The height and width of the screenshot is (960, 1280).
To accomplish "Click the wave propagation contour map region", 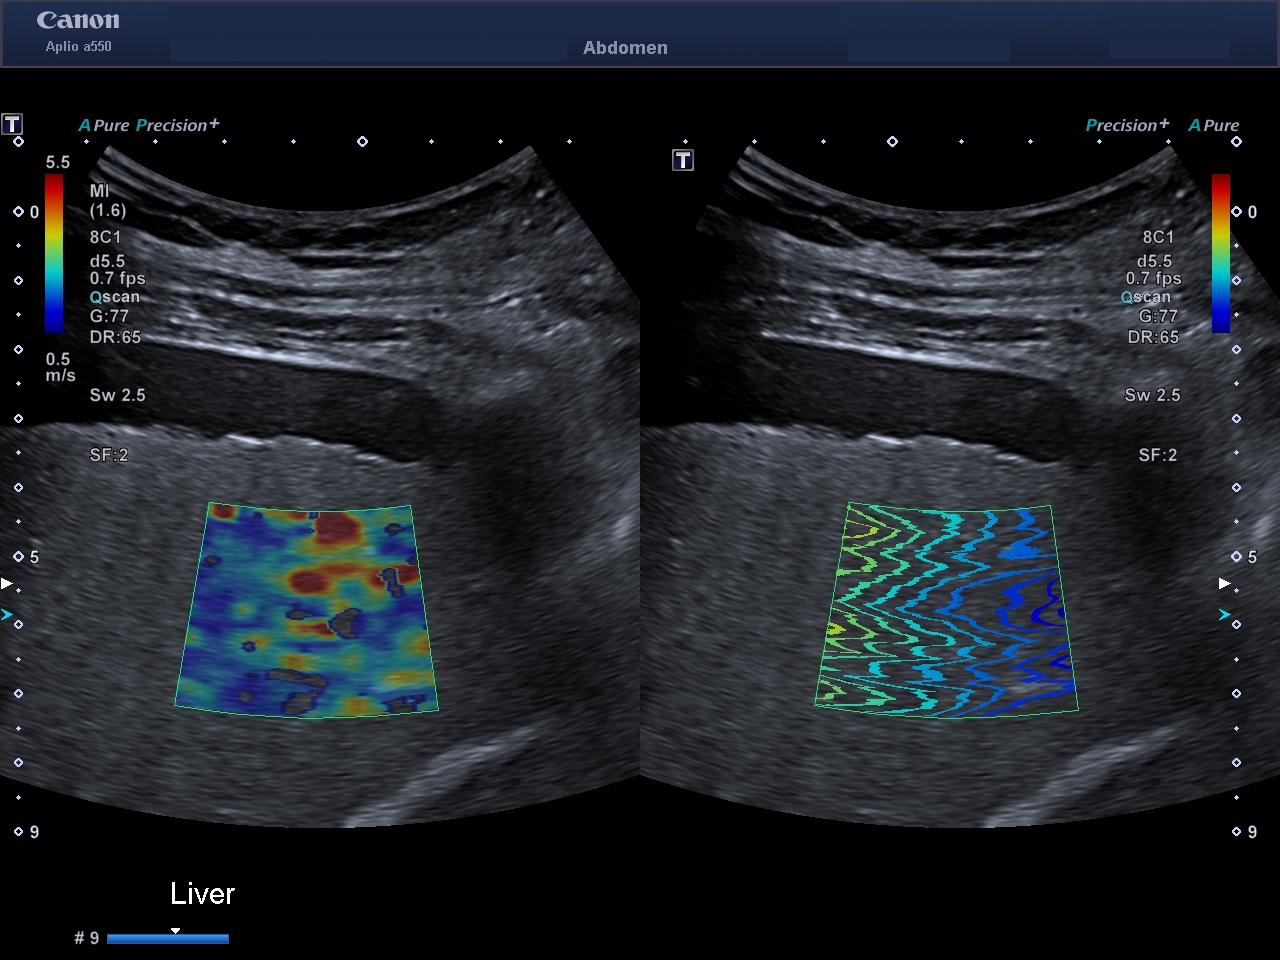I will click(946, 610).
